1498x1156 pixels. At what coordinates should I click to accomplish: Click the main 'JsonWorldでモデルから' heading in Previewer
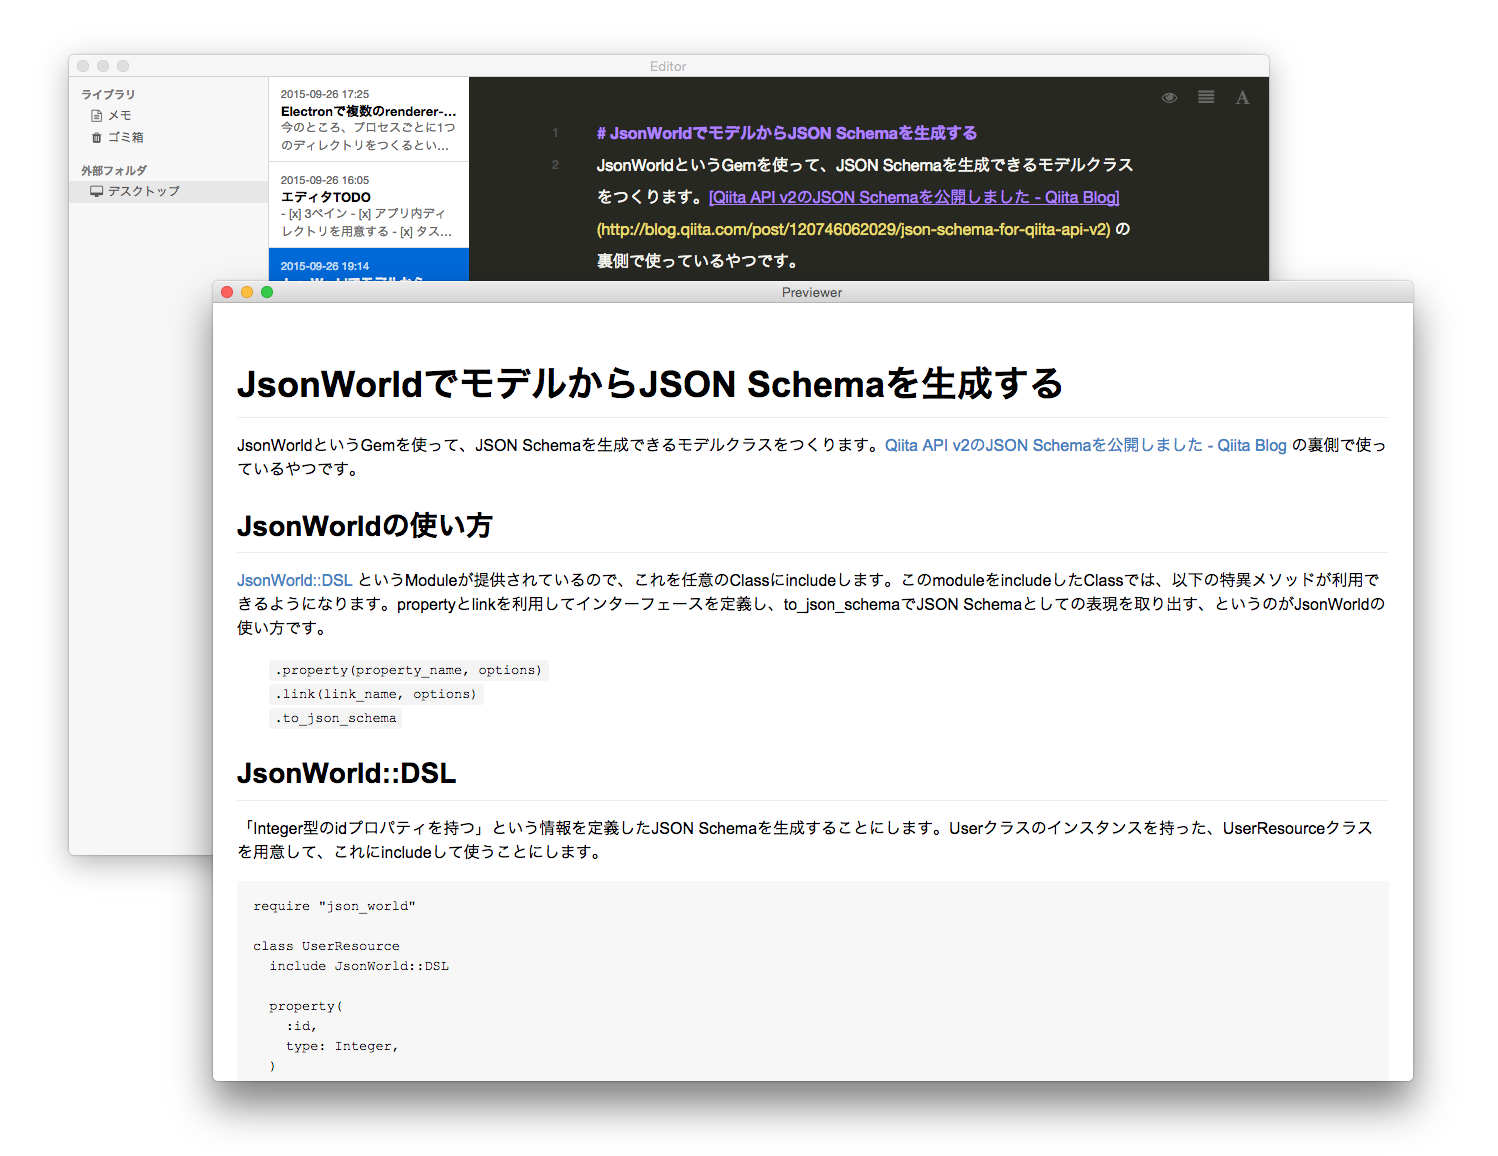650,384
